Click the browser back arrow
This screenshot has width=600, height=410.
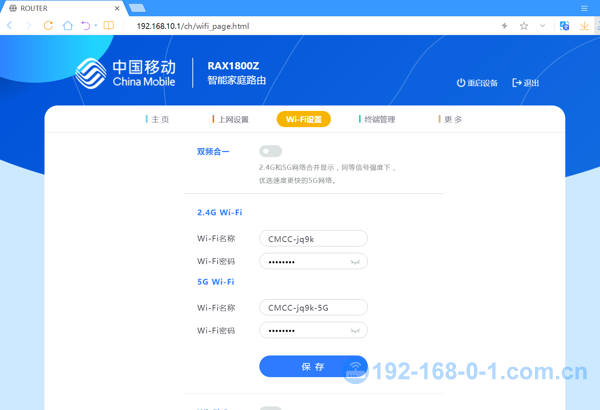click(10, 26)
